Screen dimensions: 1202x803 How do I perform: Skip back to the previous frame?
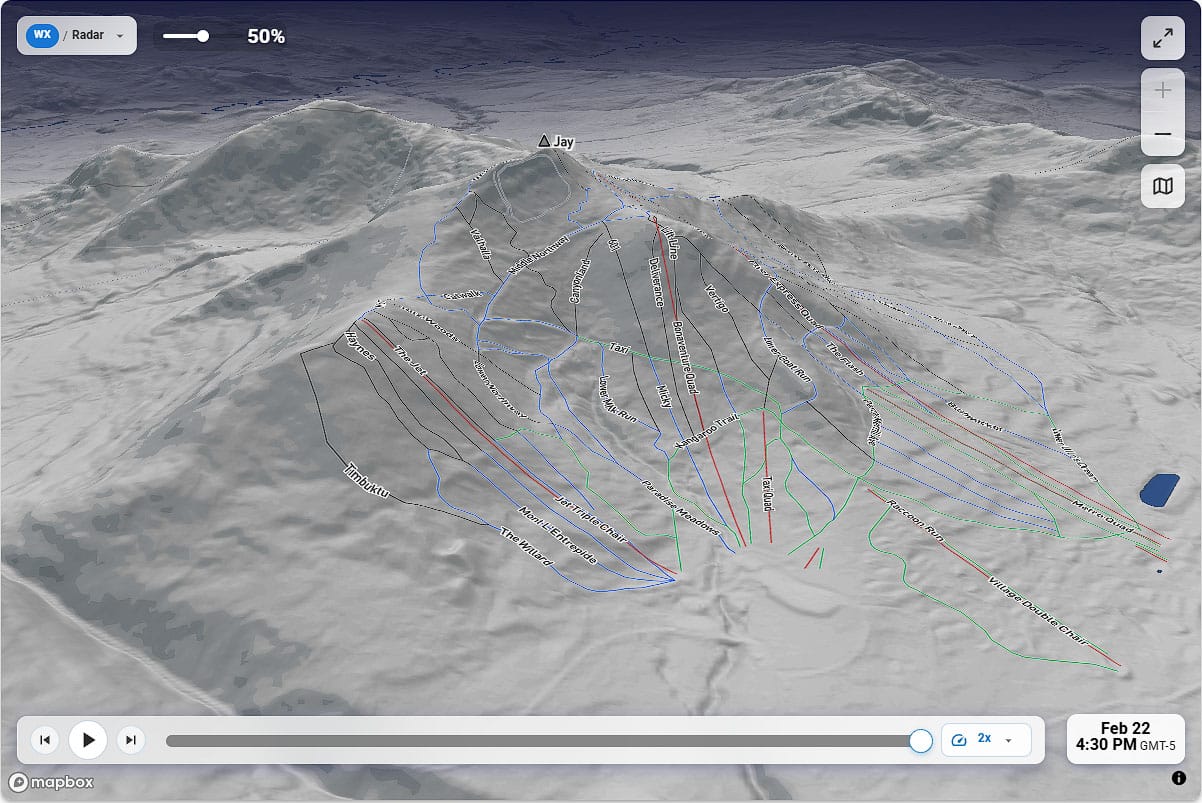point(44,740)
